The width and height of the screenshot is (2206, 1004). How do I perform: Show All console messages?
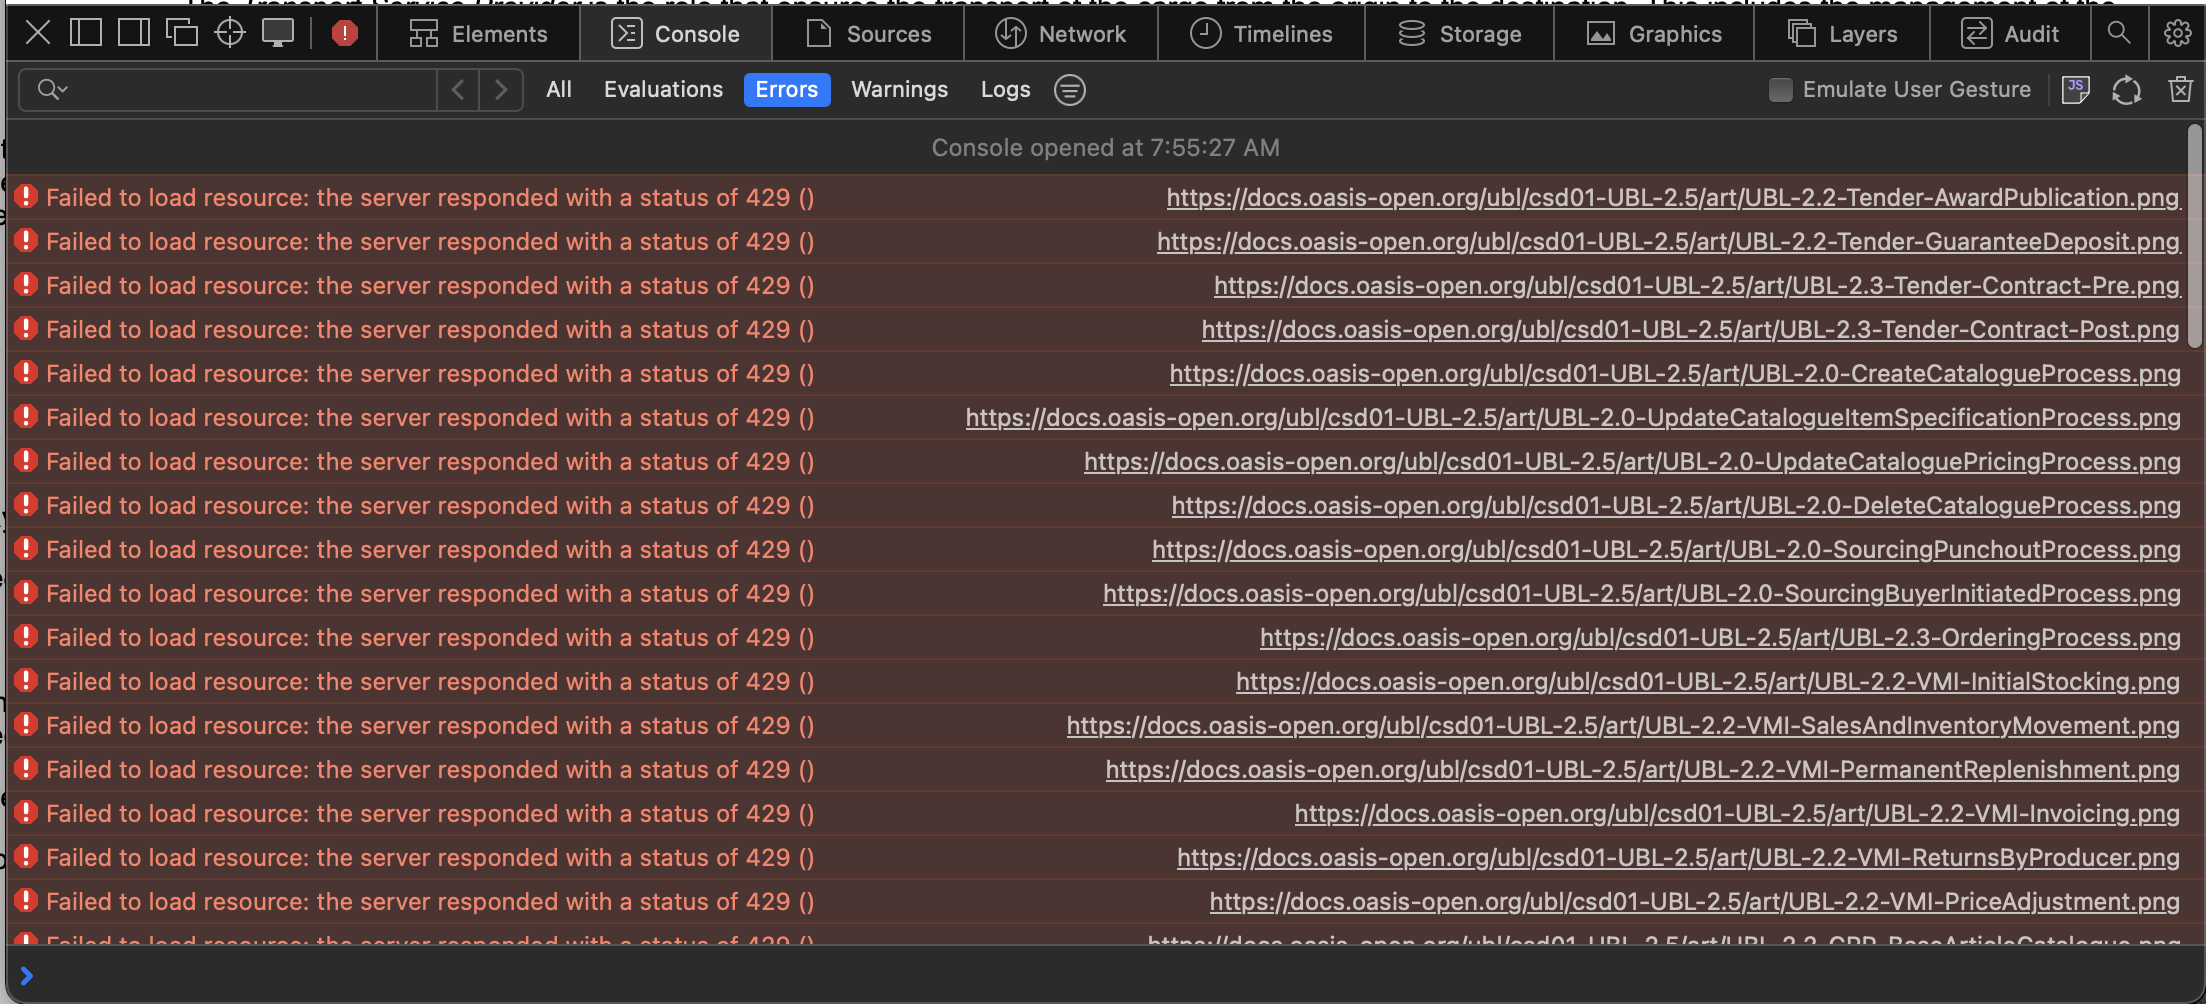pyautogui.click(x=559, y=90)
